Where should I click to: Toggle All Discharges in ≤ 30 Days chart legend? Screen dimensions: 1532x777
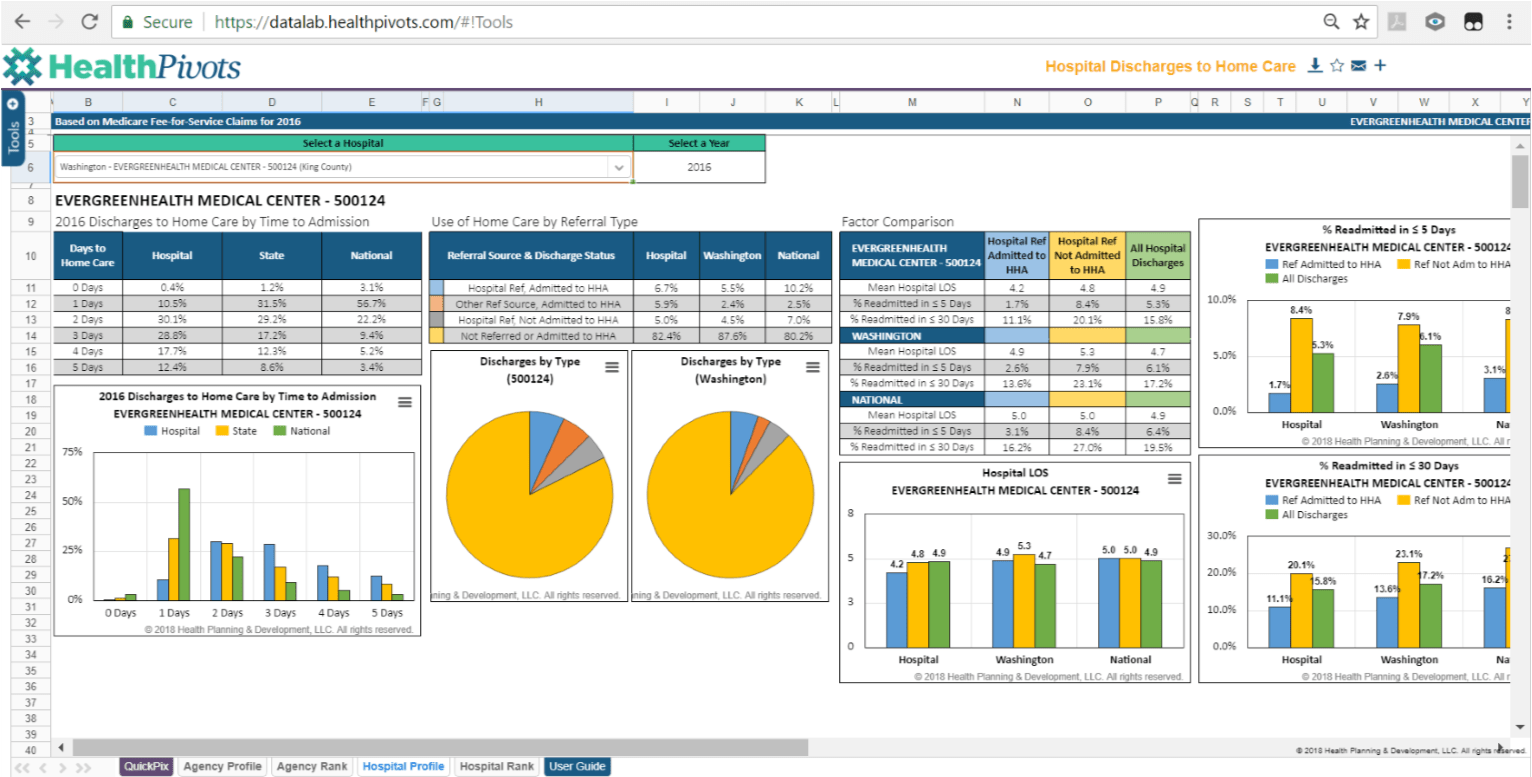1307,515
